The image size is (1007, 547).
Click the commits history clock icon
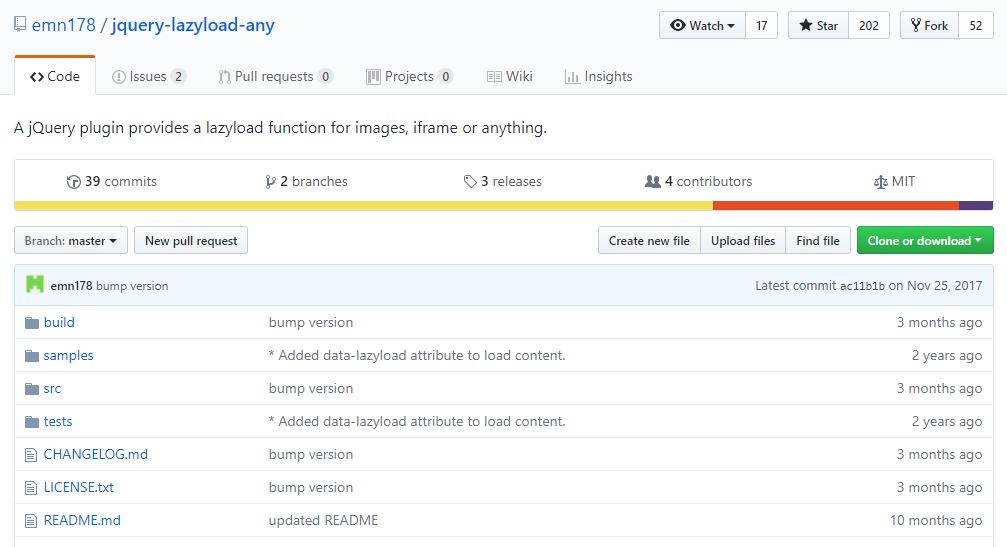tap(73, 182)
